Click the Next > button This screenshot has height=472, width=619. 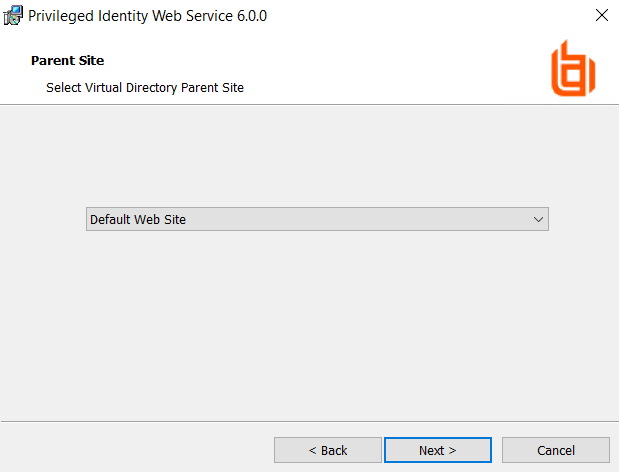[x=438, y=450]
